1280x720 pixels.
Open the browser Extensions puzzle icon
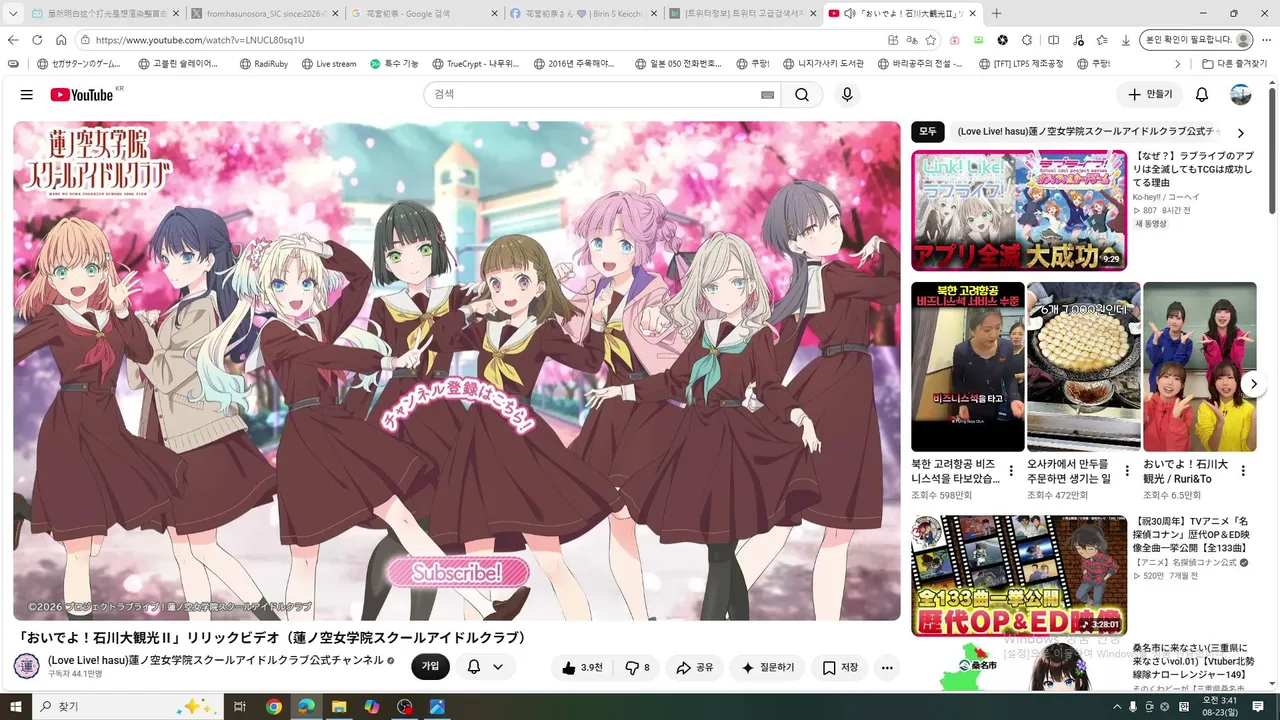(x=1029, y=40)
